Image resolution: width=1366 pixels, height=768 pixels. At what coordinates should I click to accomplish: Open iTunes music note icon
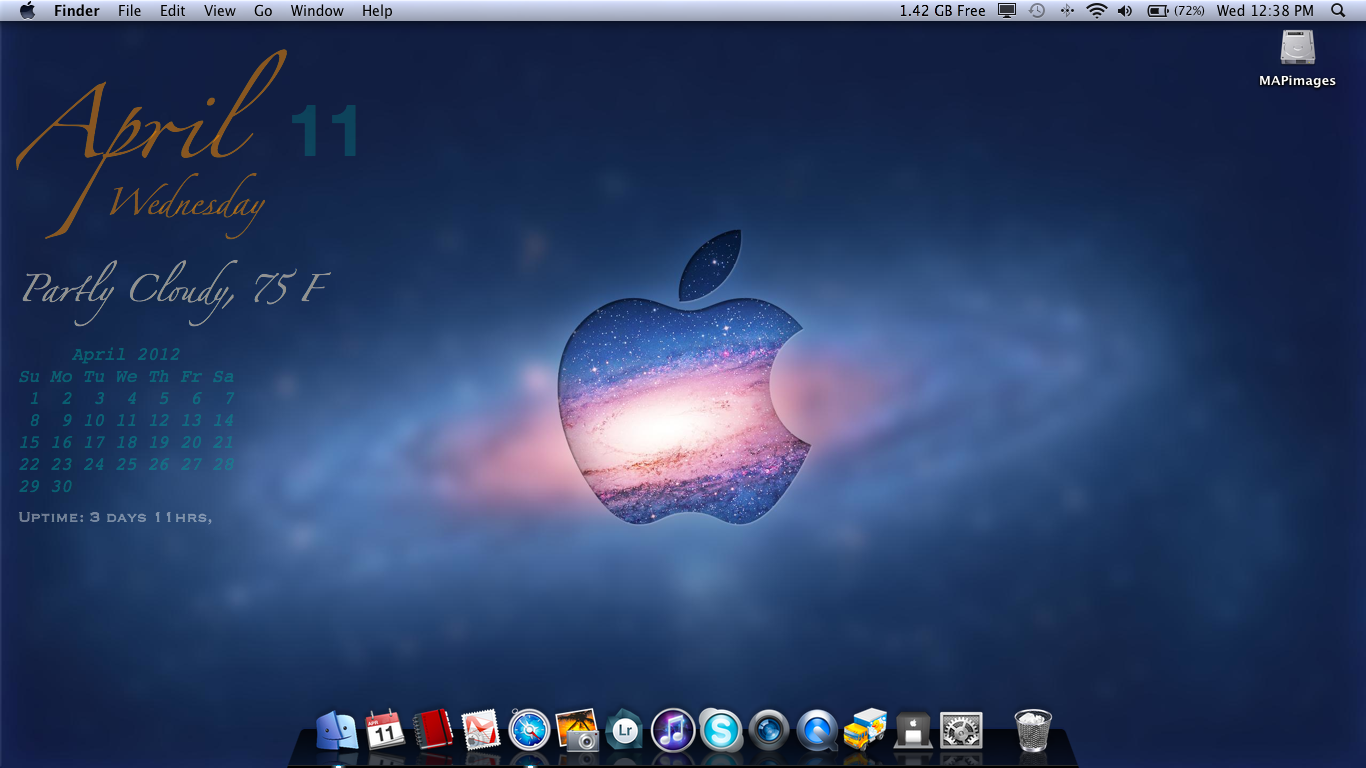click(673, 730)
